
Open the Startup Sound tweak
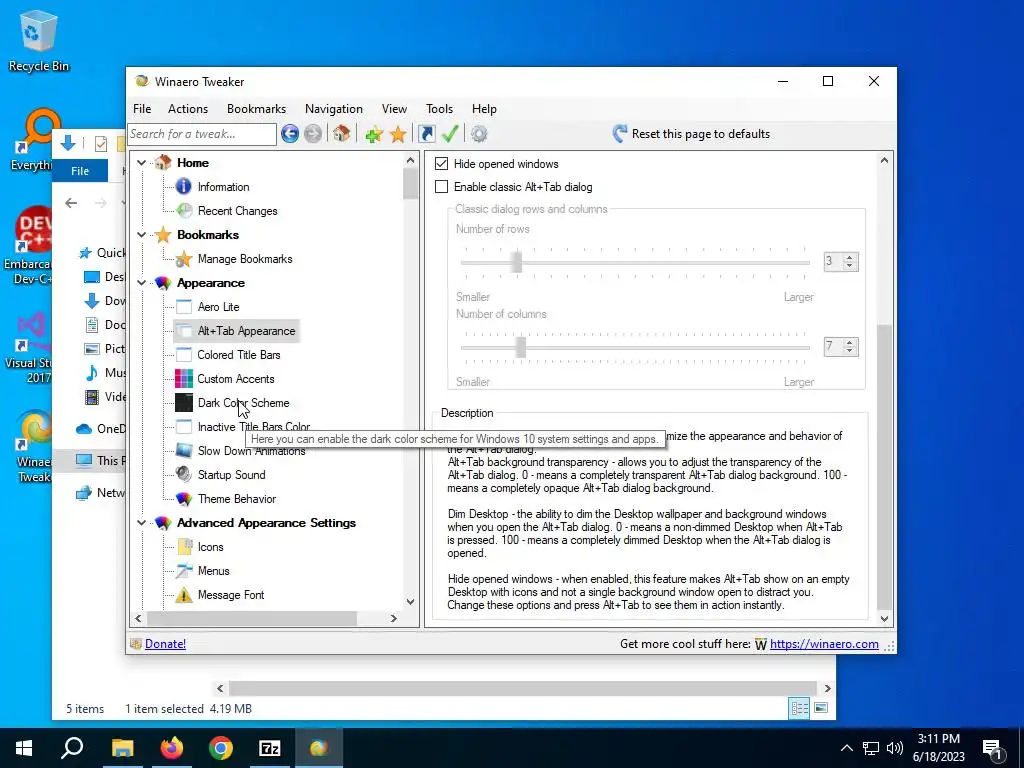click(x=231, y=475)
